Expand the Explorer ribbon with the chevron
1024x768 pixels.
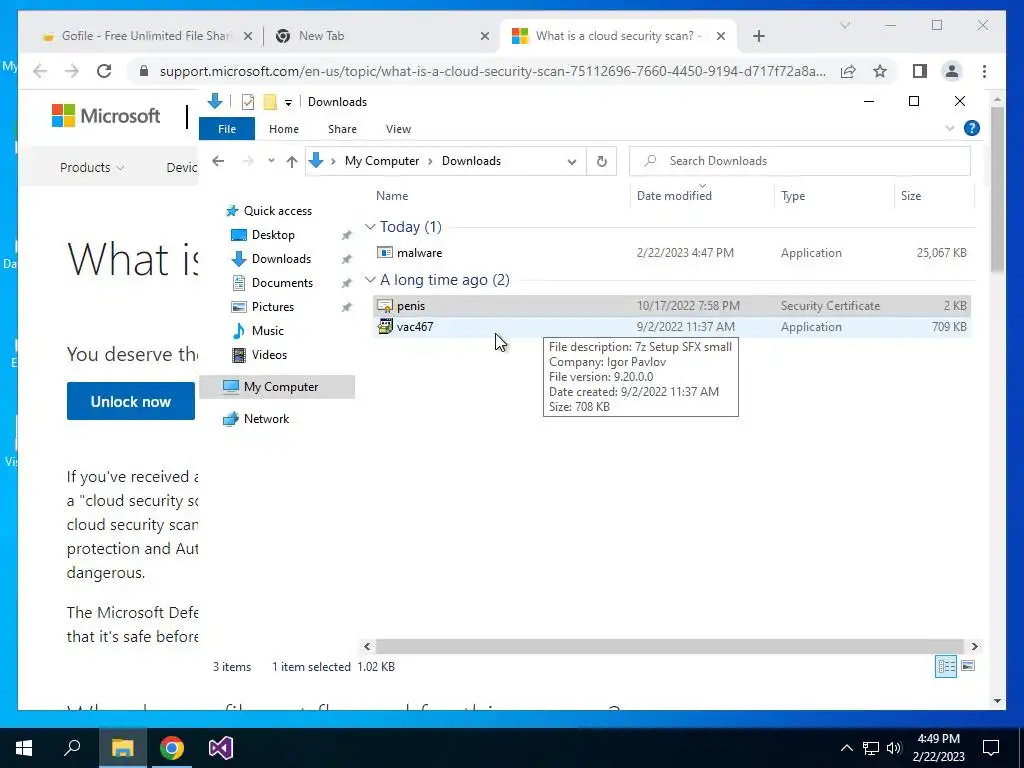(x=950, y=129)
